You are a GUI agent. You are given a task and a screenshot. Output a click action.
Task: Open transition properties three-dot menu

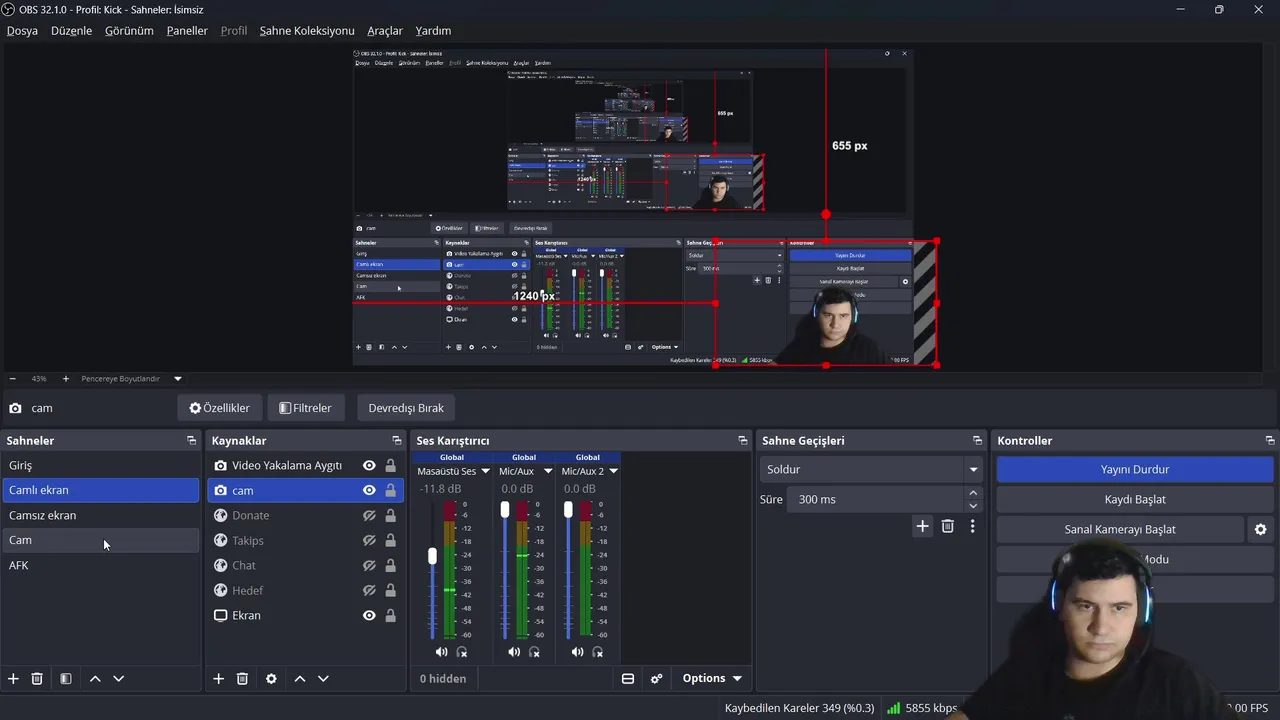click(972, 526)
